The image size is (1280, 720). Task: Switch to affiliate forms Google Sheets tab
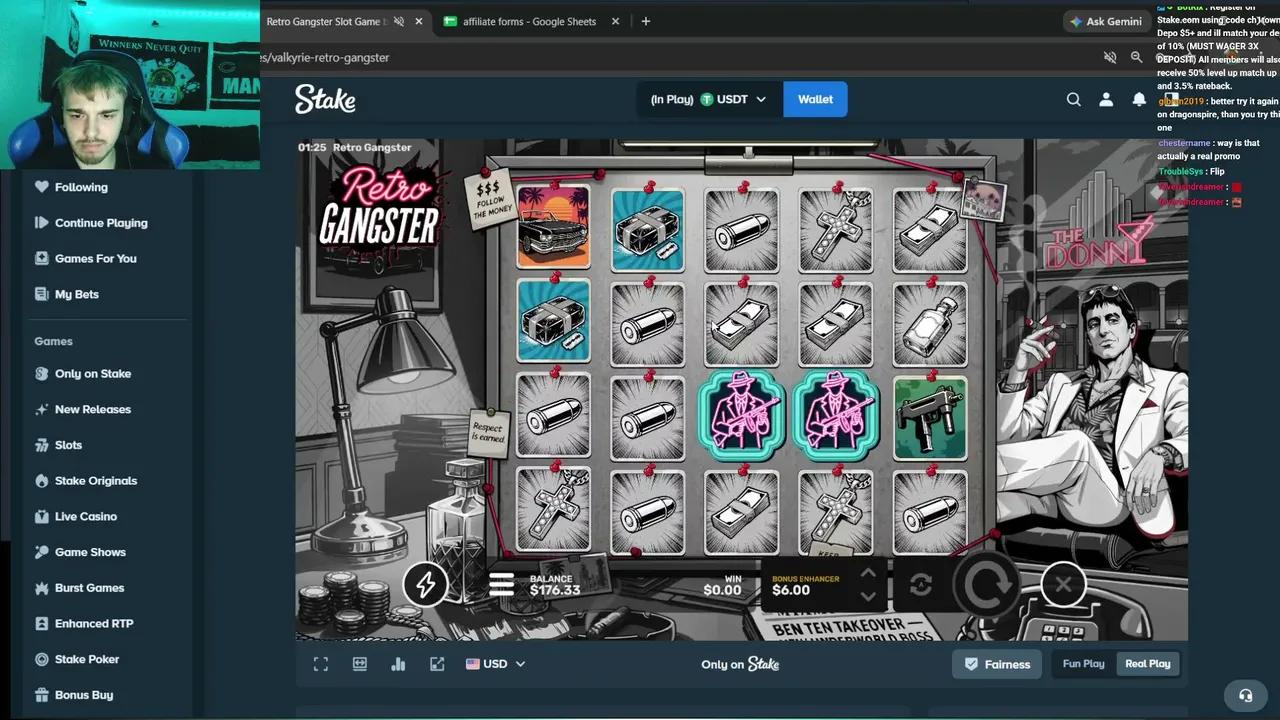click(x=530, y=21)
